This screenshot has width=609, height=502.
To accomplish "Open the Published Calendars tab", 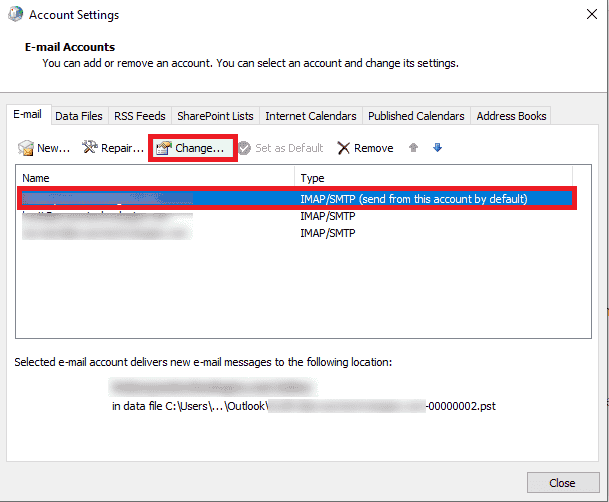I will pyautogui.click(x=416, y=116).
